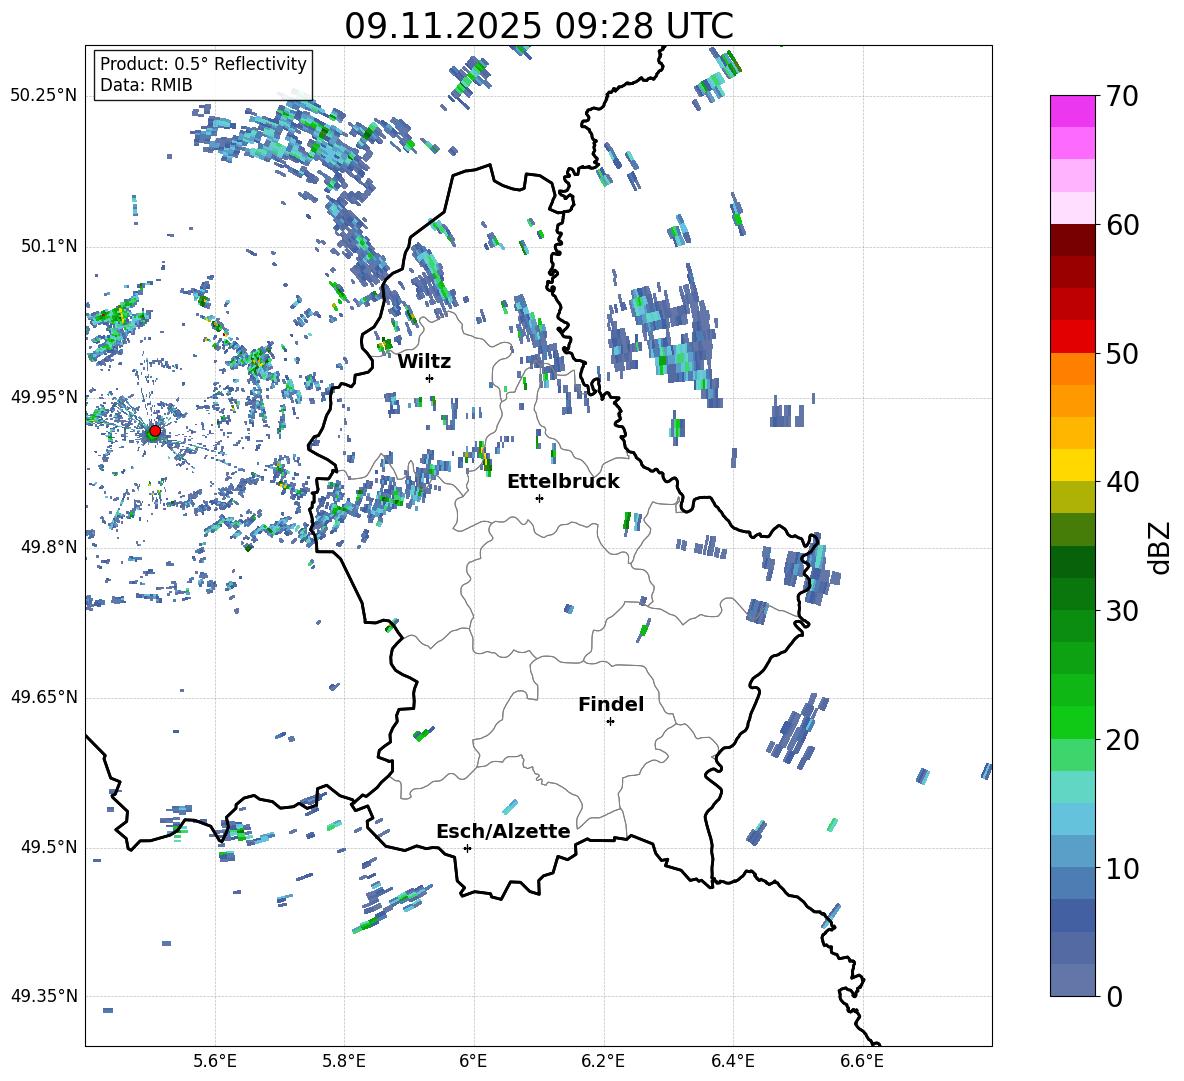
Task: Click the Esch/Alzette station cross marker
Action: pyautogui.click(x=467, y=848)
